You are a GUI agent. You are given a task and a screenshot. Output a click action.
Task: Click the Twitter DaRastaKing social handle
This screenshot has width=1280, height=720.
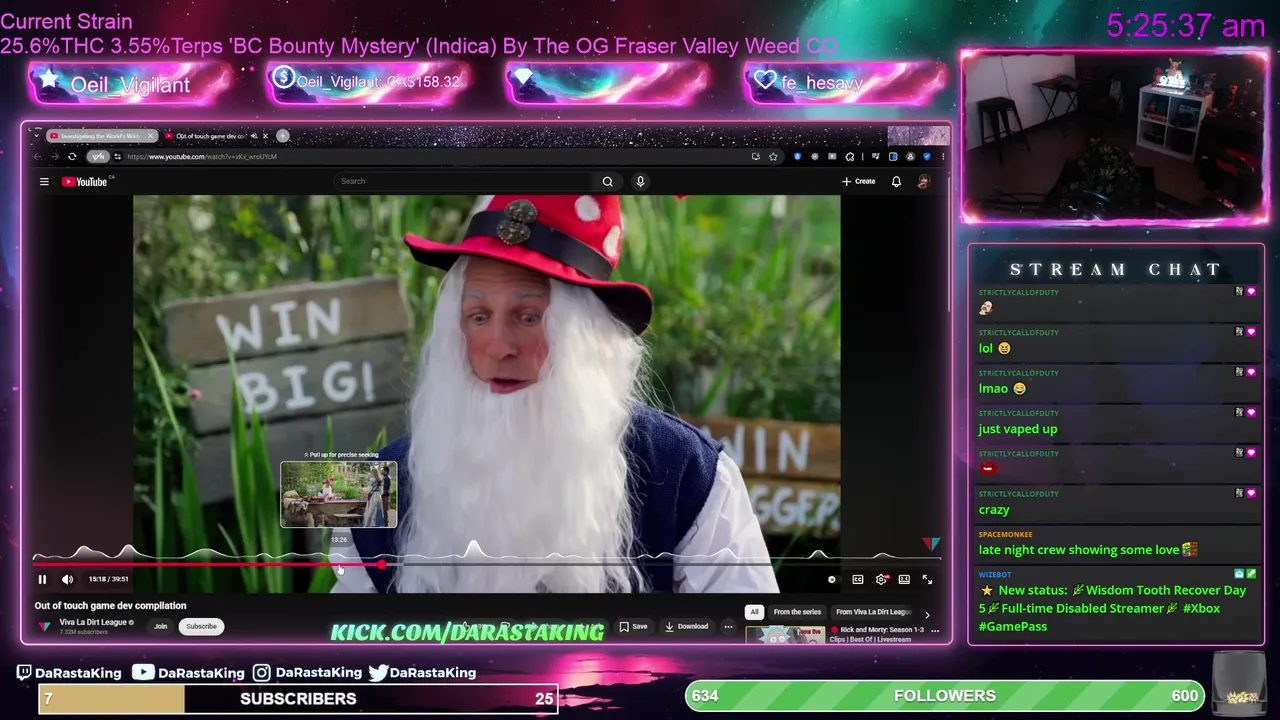coord(422,673)
